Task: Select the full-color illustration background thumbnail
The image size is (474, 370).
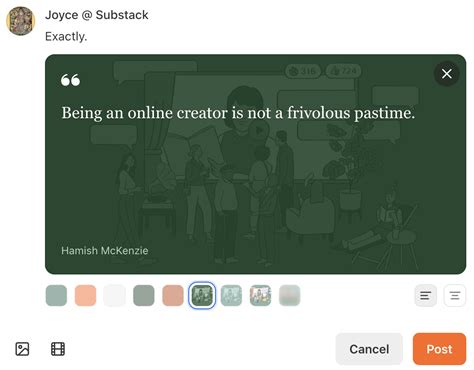Action: [x=260, y=295]
